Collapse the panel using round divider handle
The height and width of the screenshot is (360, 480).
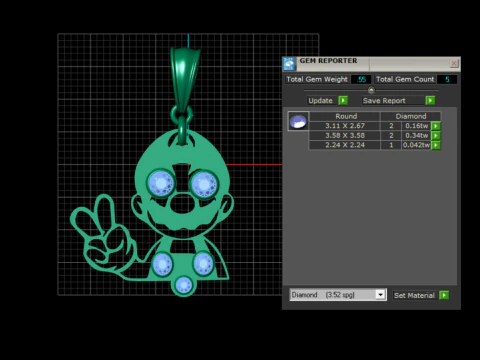[371, 90]
